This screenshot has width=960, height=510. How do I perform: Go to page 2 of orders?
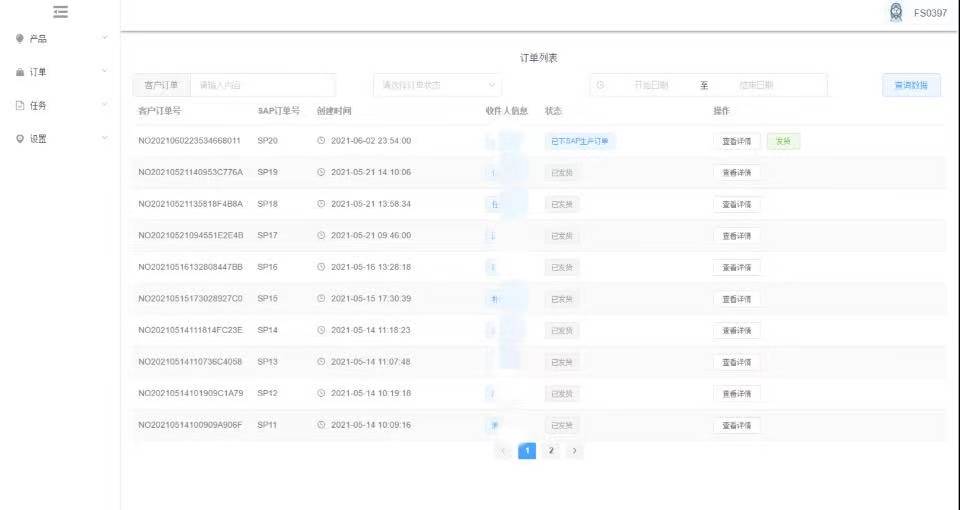[551, 451]
